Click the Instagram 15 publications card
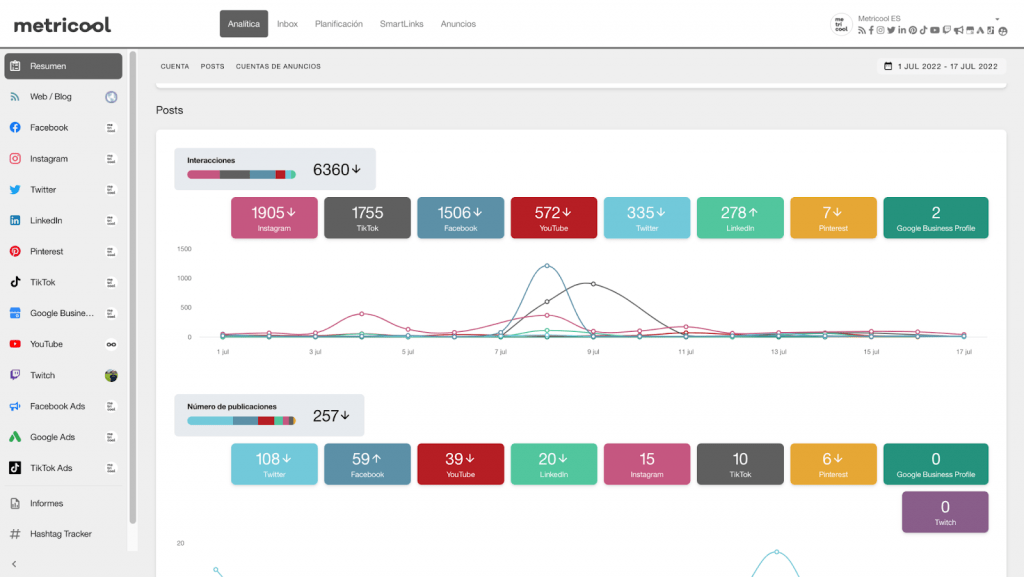Image resolution: width=1024 pixels, height=577 pixels. coord(647,464)
